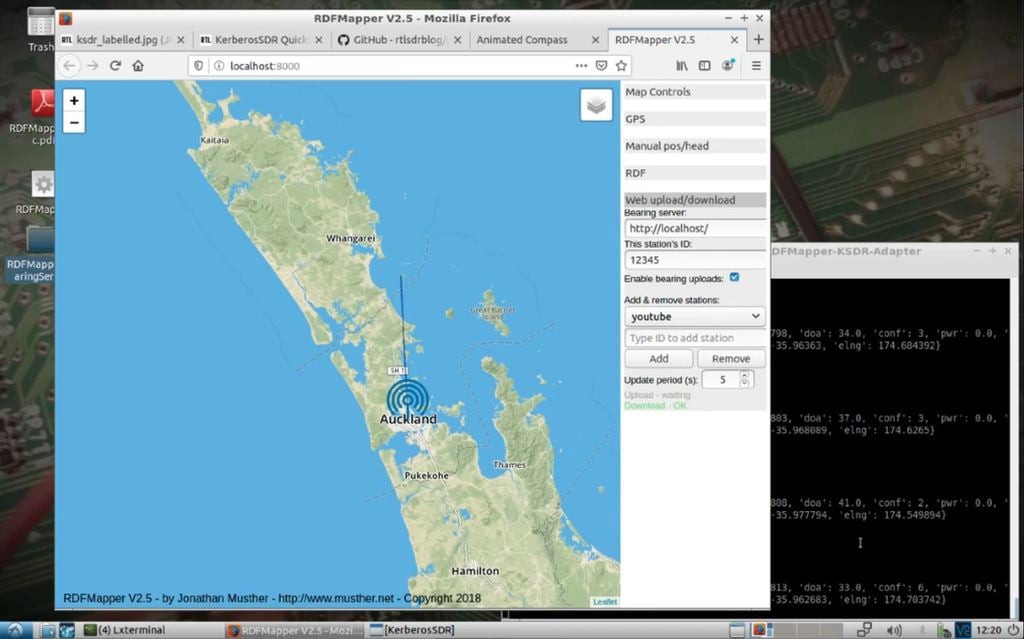Click the volume icon in system tray
1024x639 pixels.
pos(894,630)
